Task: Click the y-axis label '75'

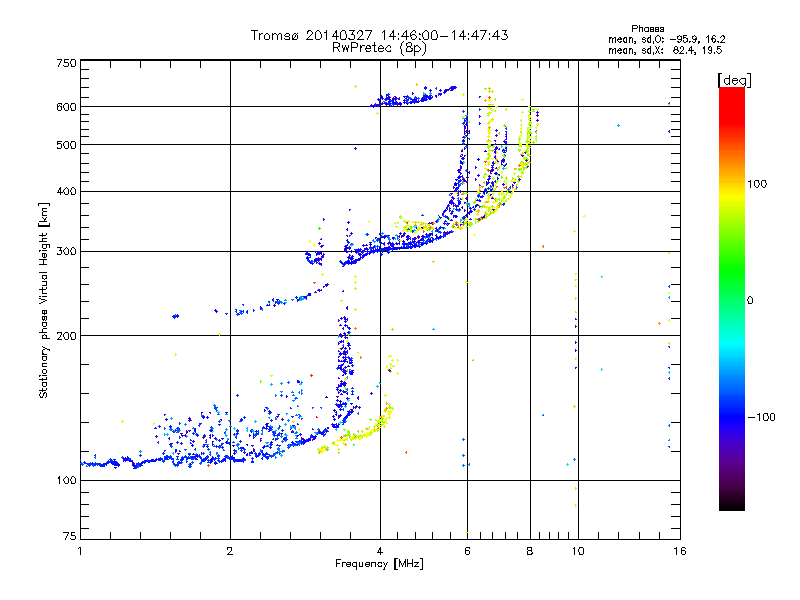Action: 70,536
